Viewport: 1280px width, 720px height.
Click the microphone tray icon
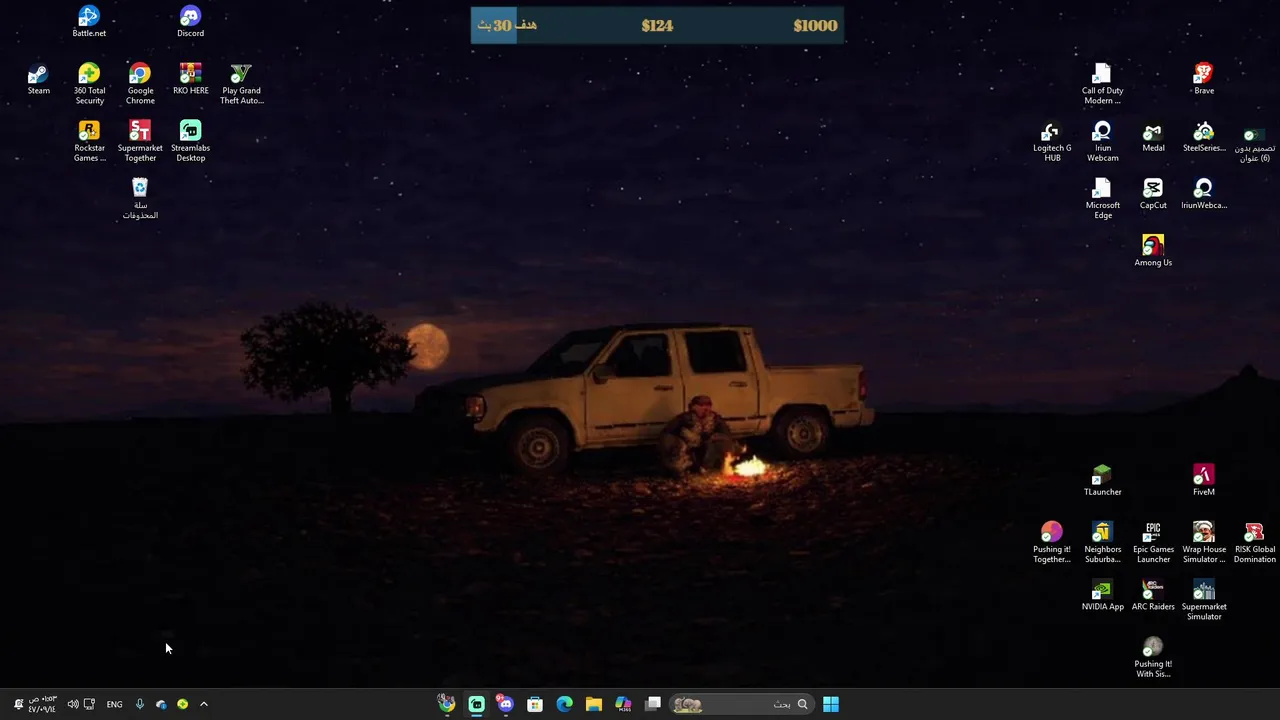(x=139, y=704)
